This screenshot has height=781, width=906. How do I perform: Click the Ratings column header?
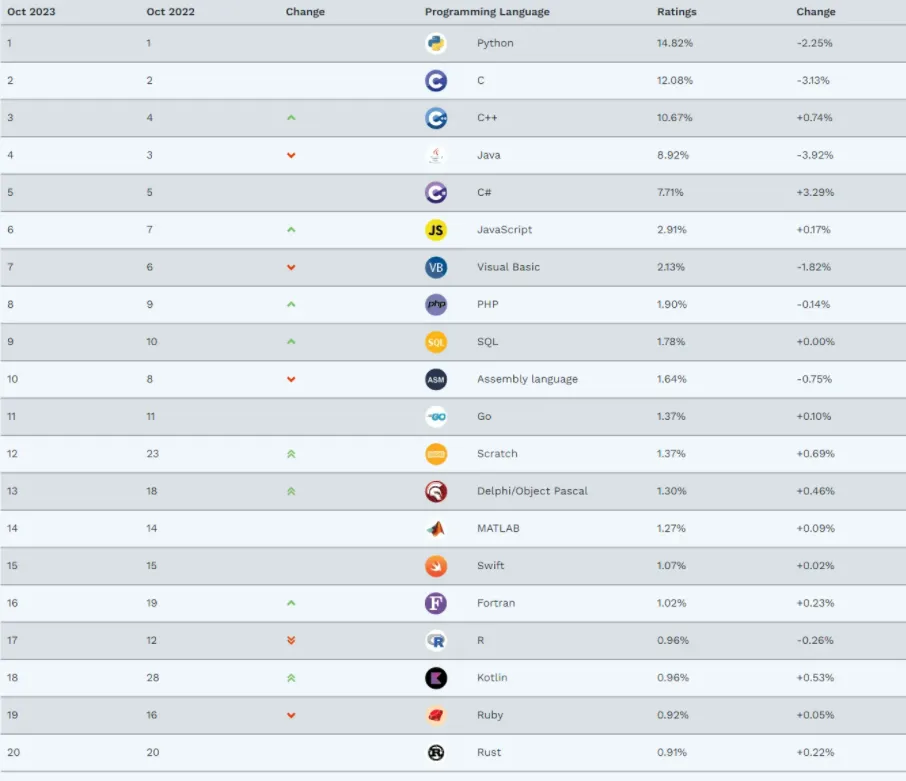click(x=676, y=12)
